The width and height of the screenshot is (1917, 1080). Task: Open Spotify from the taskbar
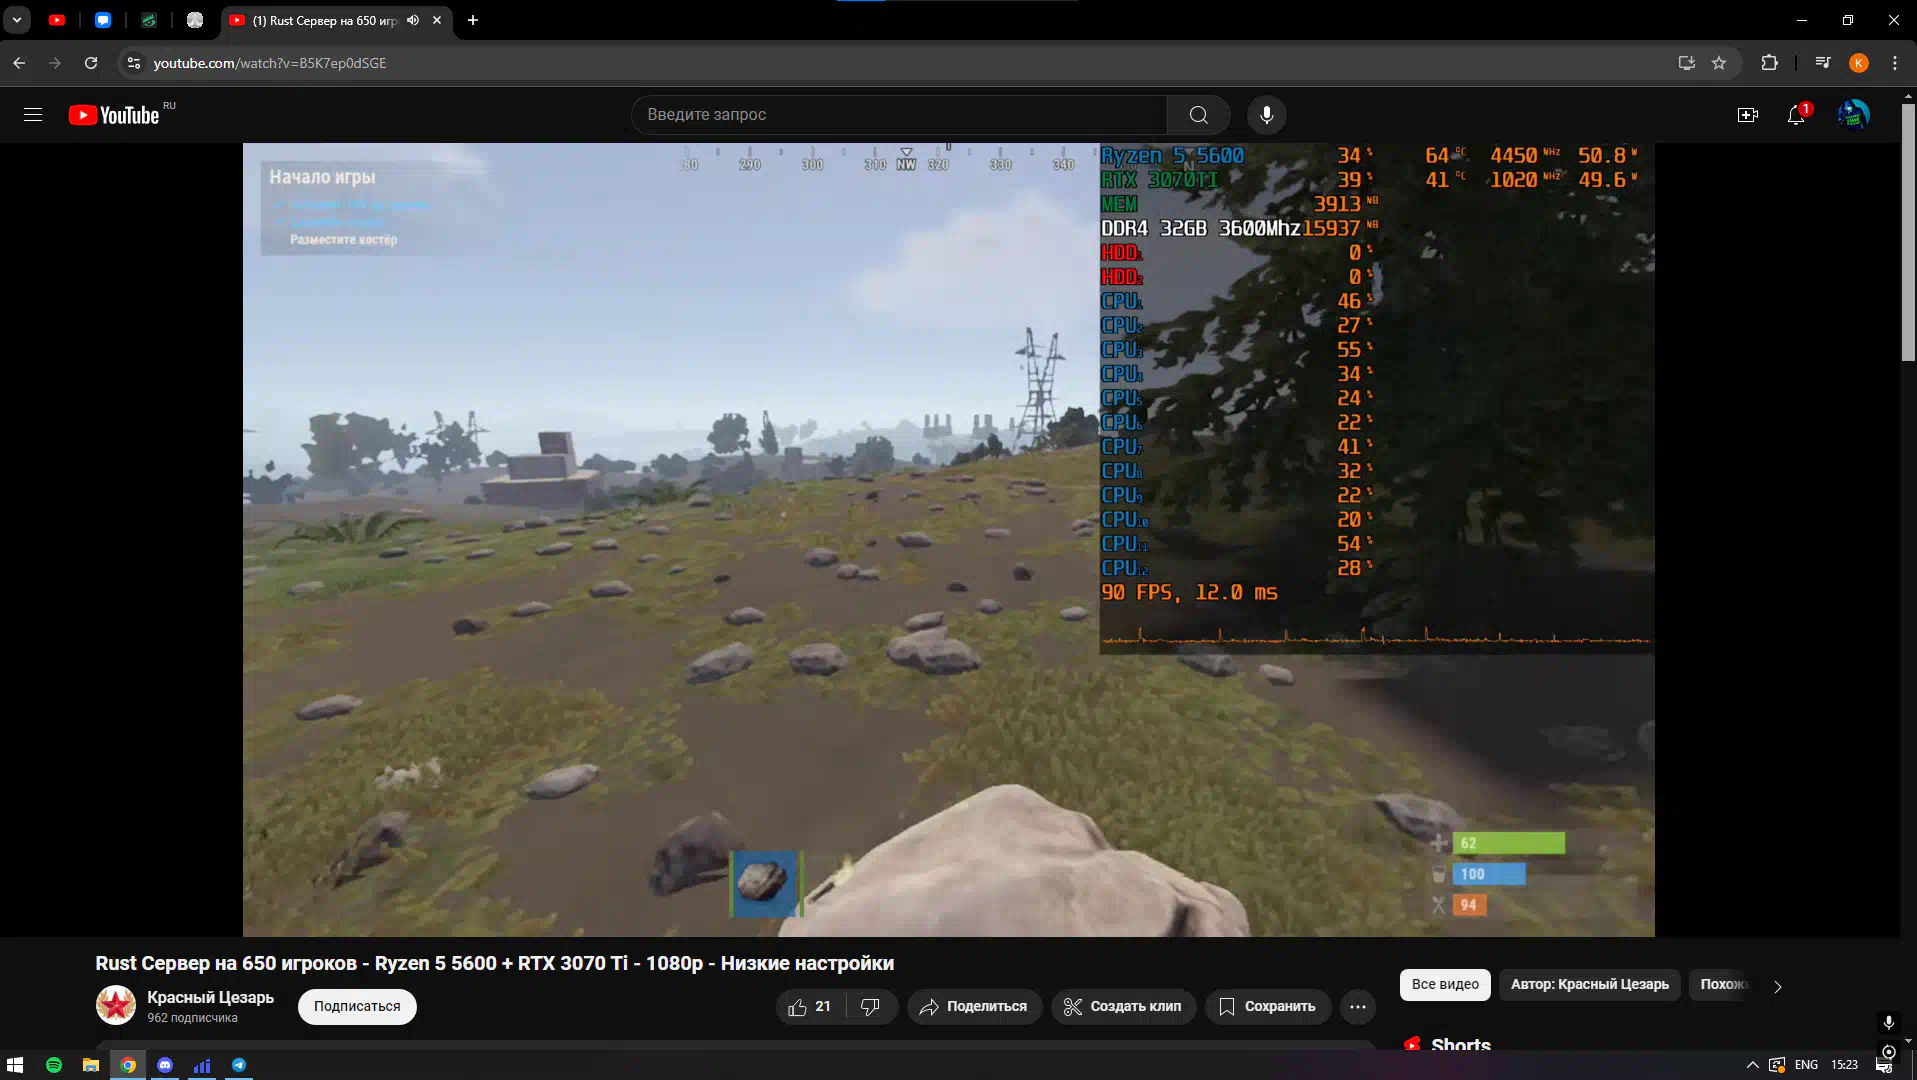tap(54, 1065)
